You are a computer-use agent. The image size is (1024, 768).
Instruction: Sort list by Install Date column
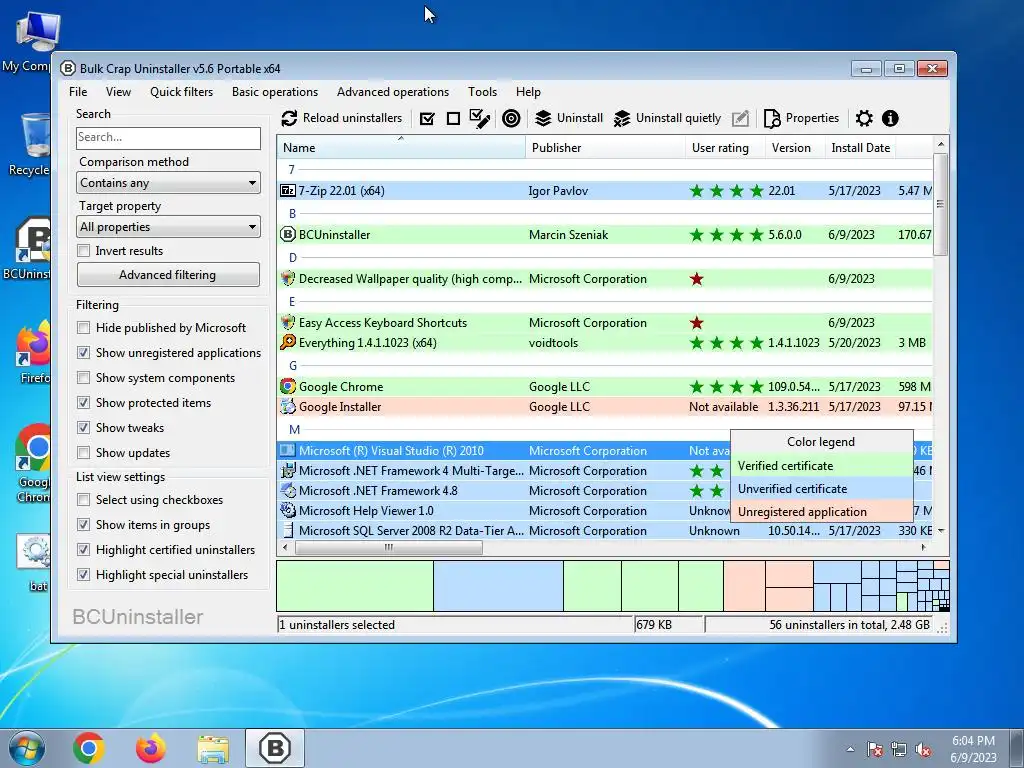(860, 148)
